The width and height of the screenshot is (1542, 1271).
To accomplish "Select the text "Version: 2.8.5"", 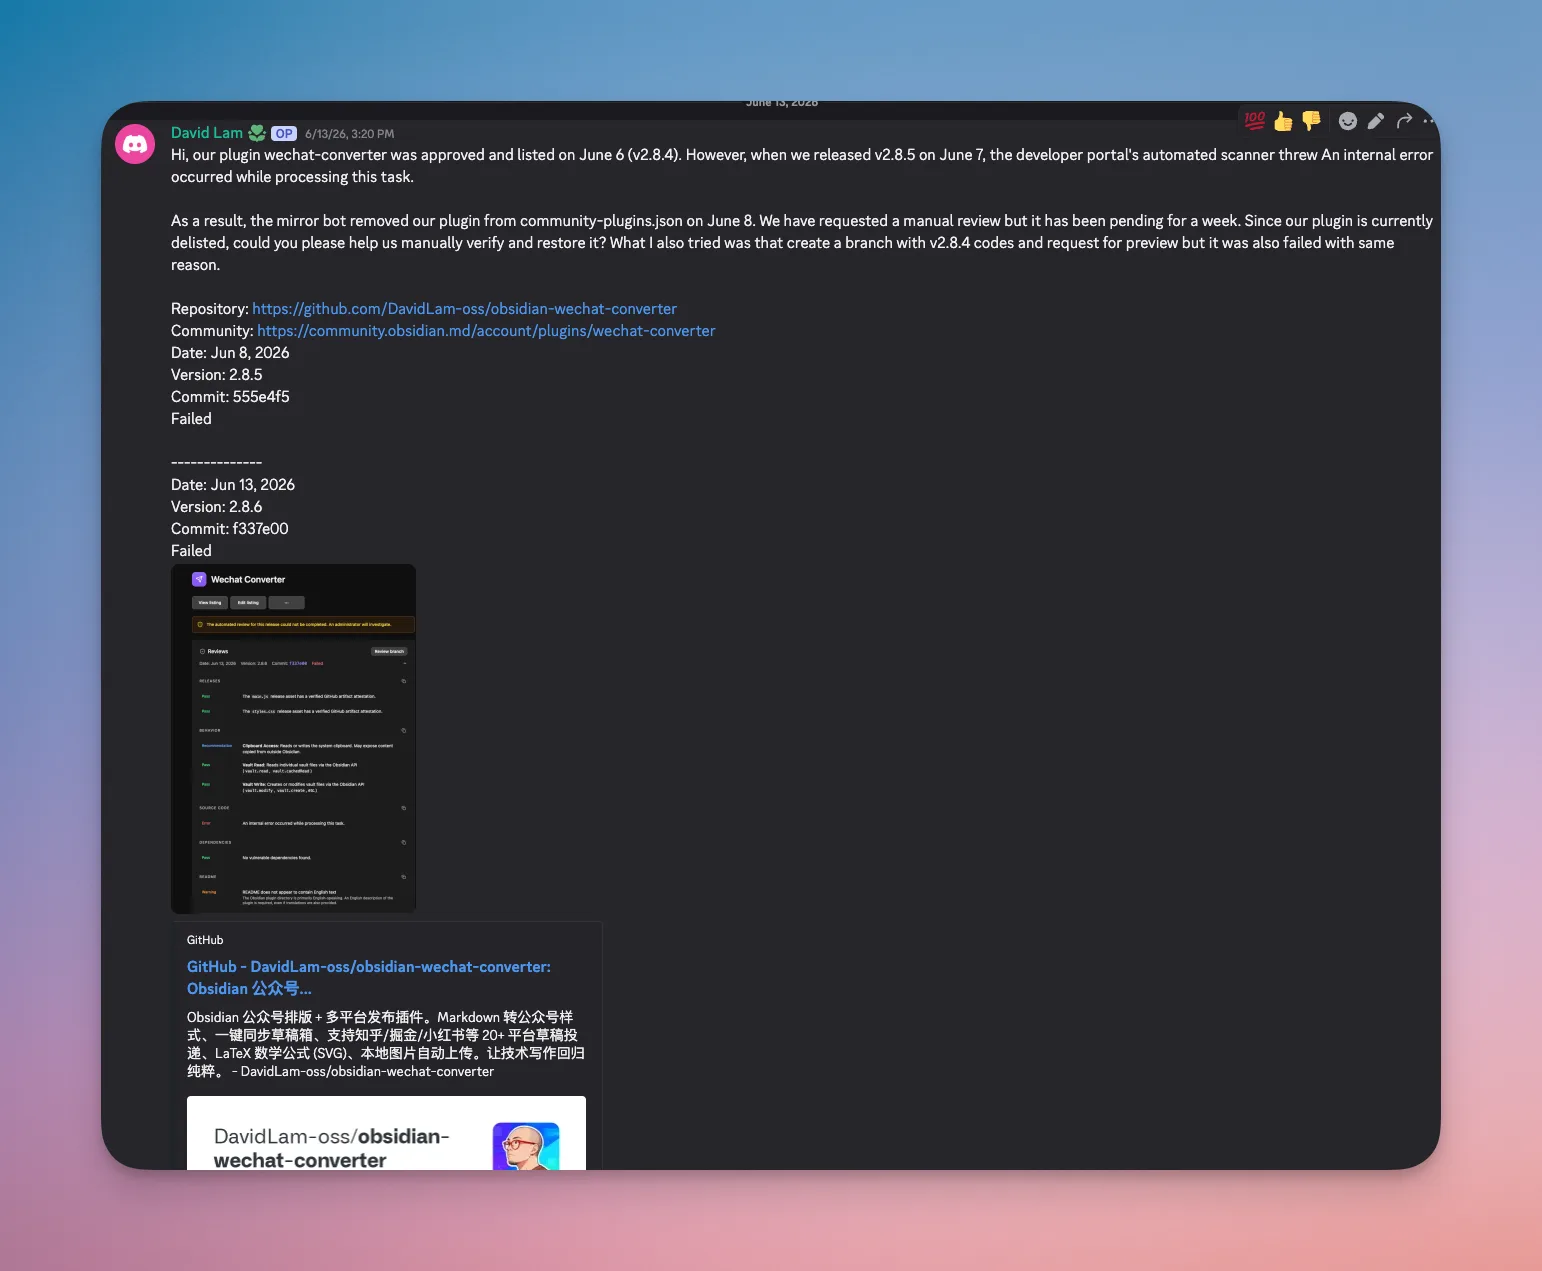I will click(x=217, y=375).
